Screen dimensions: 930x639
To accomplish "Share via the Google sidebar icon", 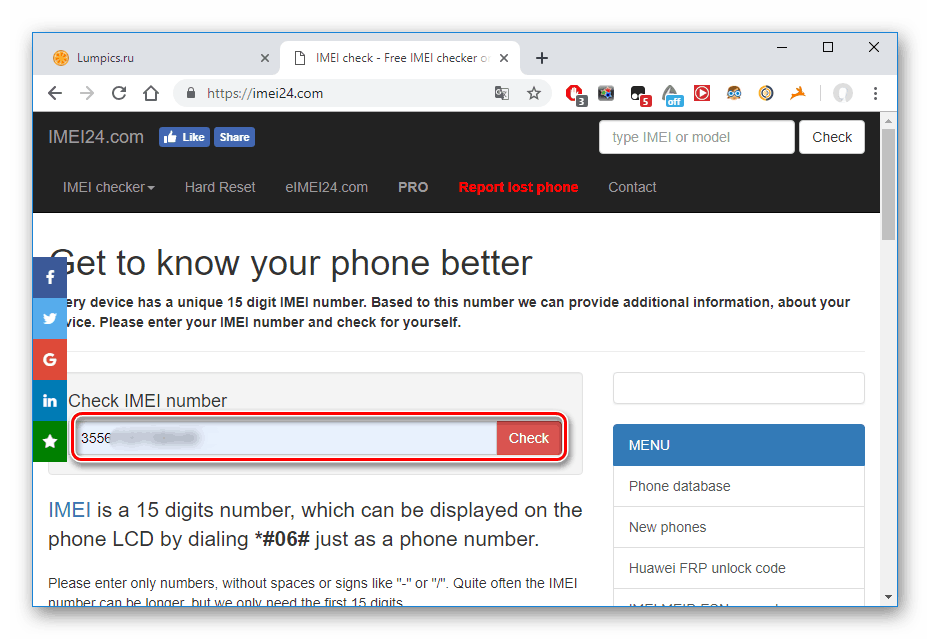I will (x=50, y=359).
